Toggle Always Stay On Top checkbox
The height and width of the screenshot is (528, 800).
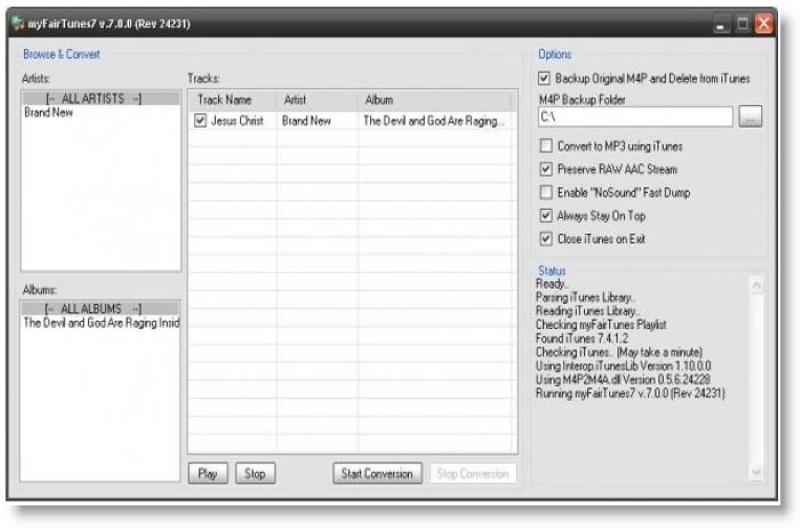tap(545, 215)
